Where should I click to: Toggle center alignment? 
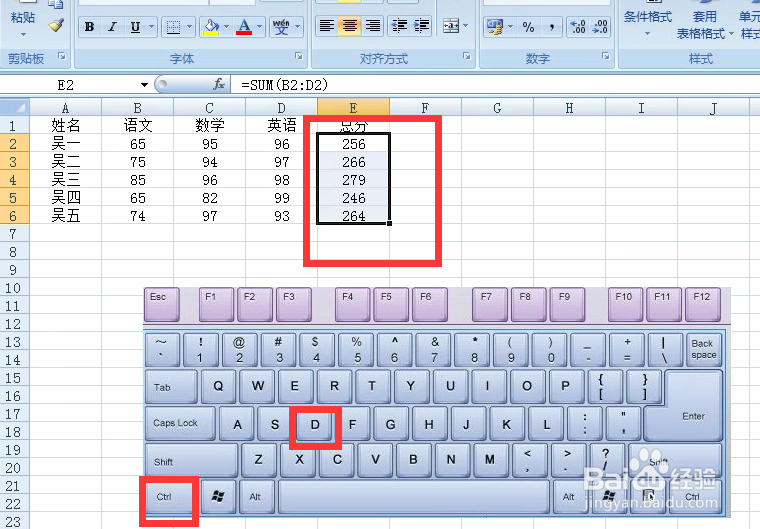350,26
